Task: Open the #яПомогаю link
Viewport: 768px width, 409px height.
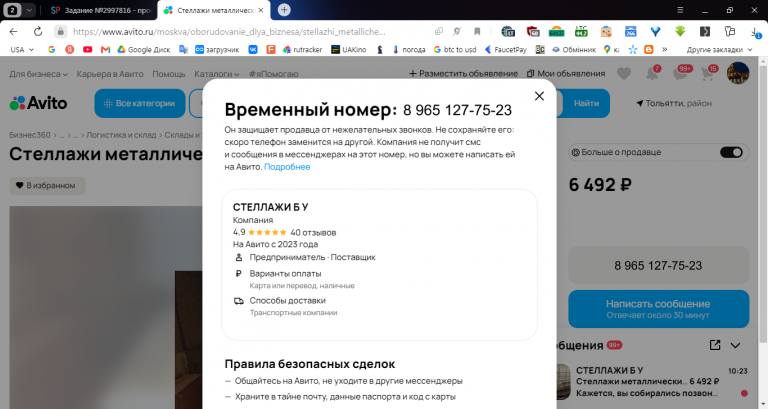Action: coord(273,74)
